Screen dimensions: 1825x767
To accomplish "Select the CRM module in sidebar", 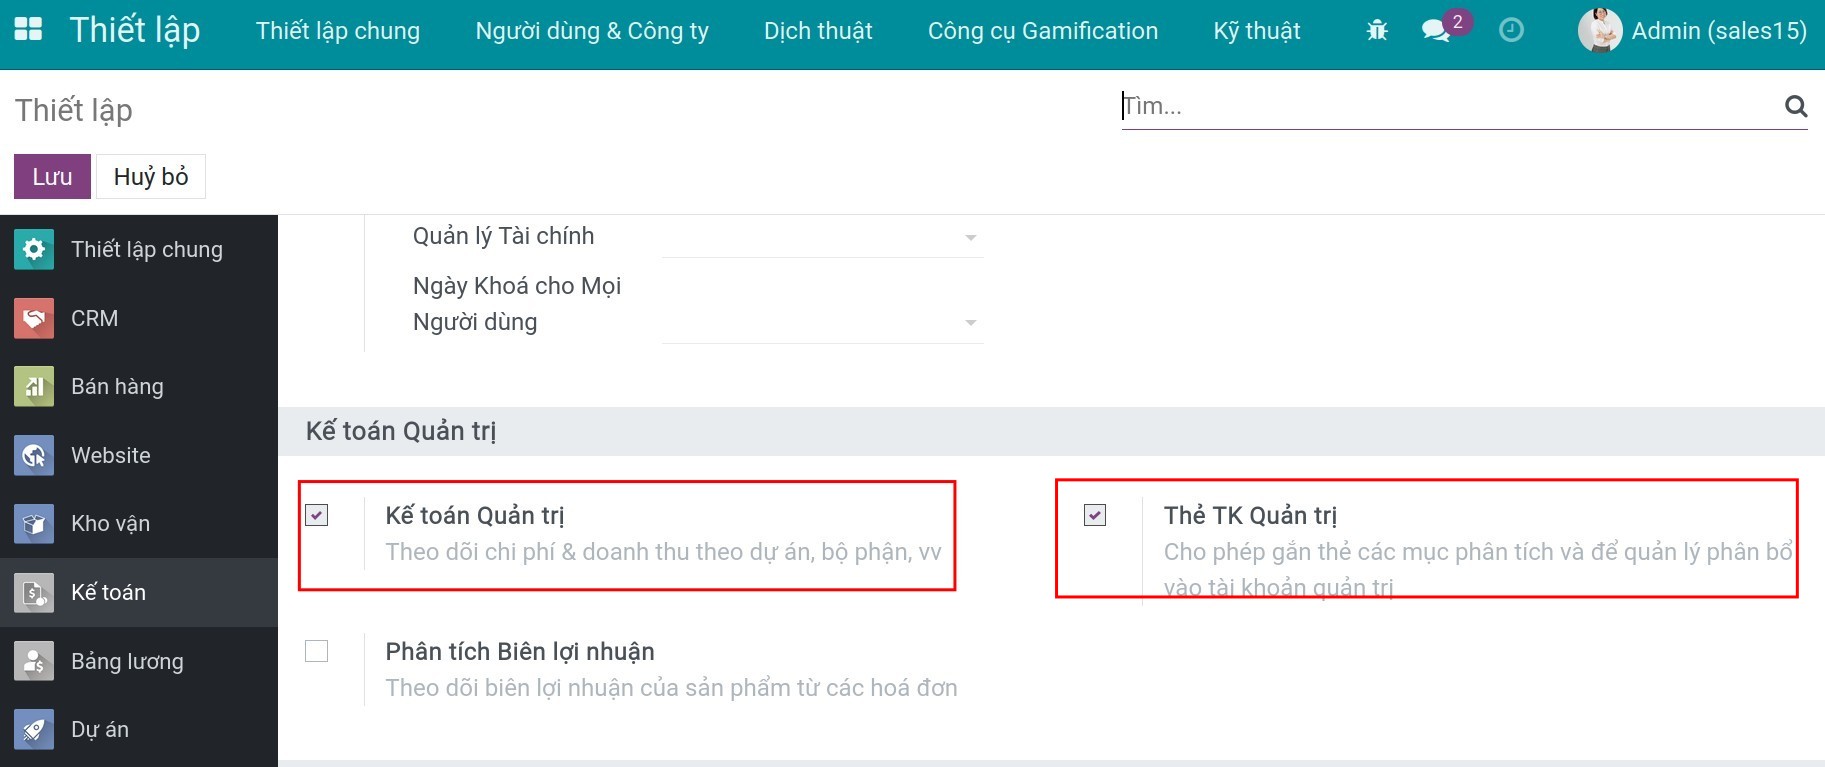I will coord(93,318).
